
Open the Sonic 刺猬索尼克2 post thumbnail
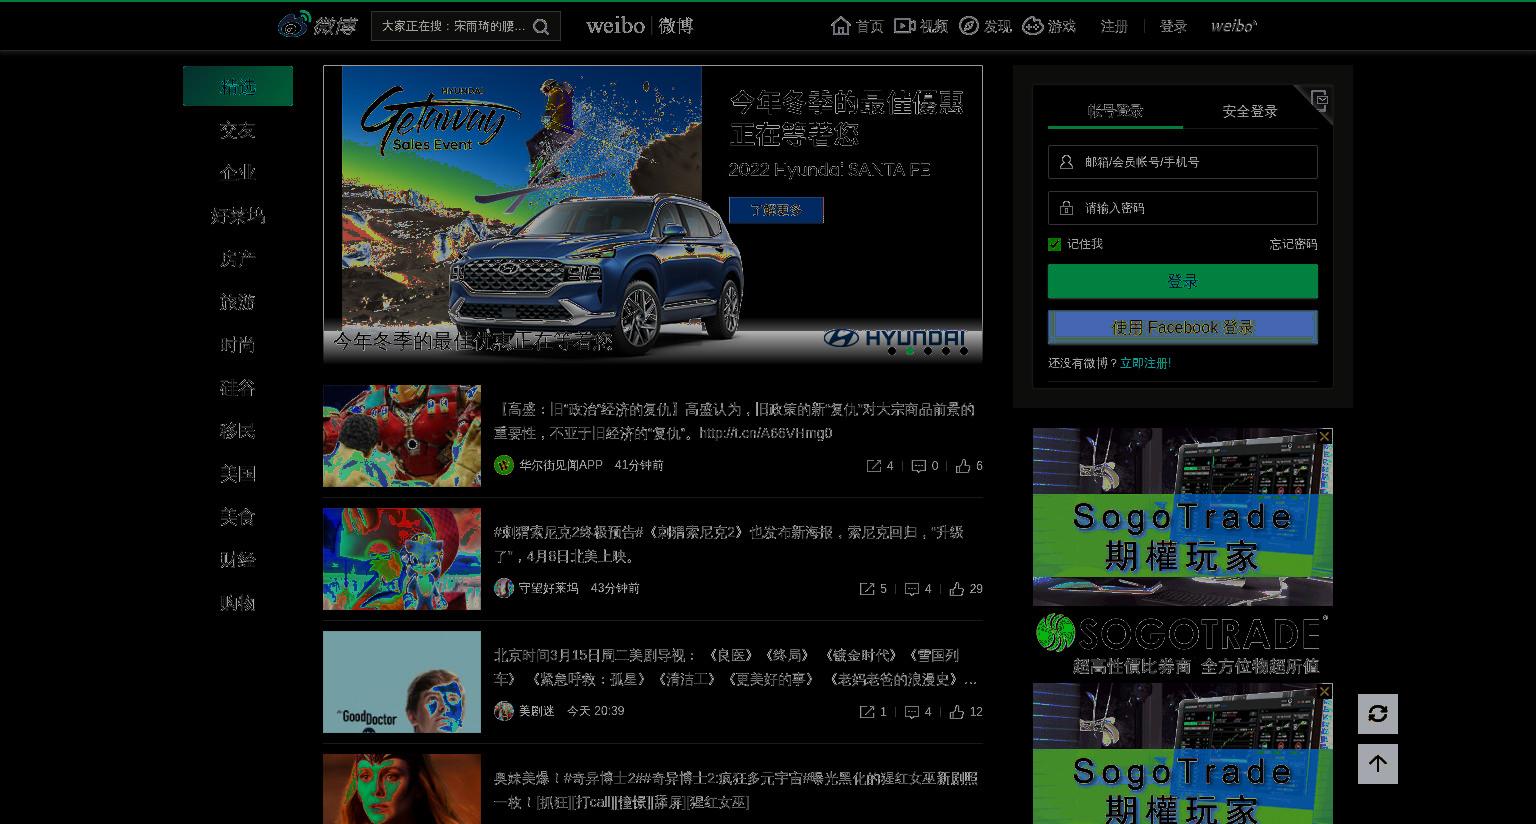pyautogui.click(x=402, y=559)
